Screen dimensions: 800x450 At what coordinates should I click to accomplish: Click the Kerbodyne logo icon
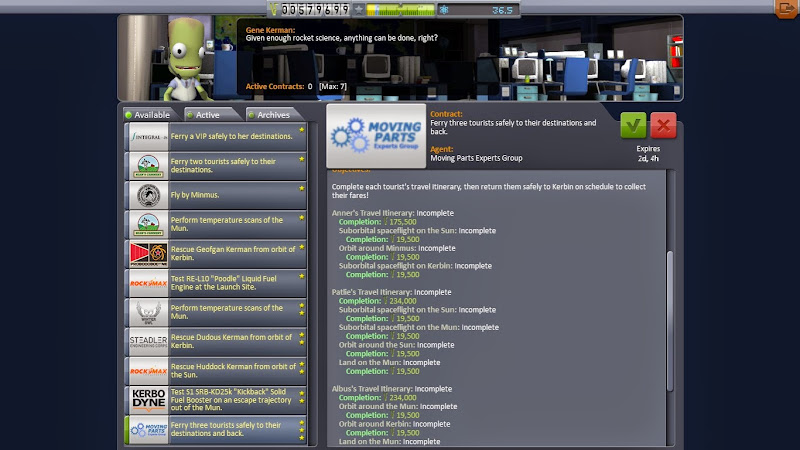148,400
